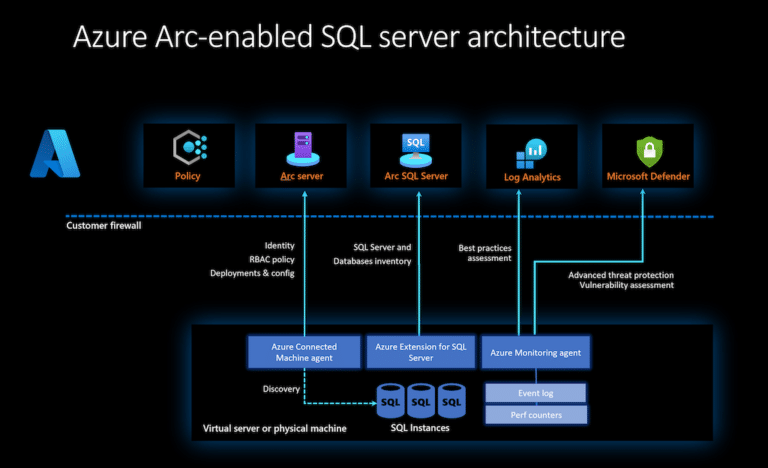
Task: Click the Log Analytics label
Action: pyautogui.click(x=532, y=177)
